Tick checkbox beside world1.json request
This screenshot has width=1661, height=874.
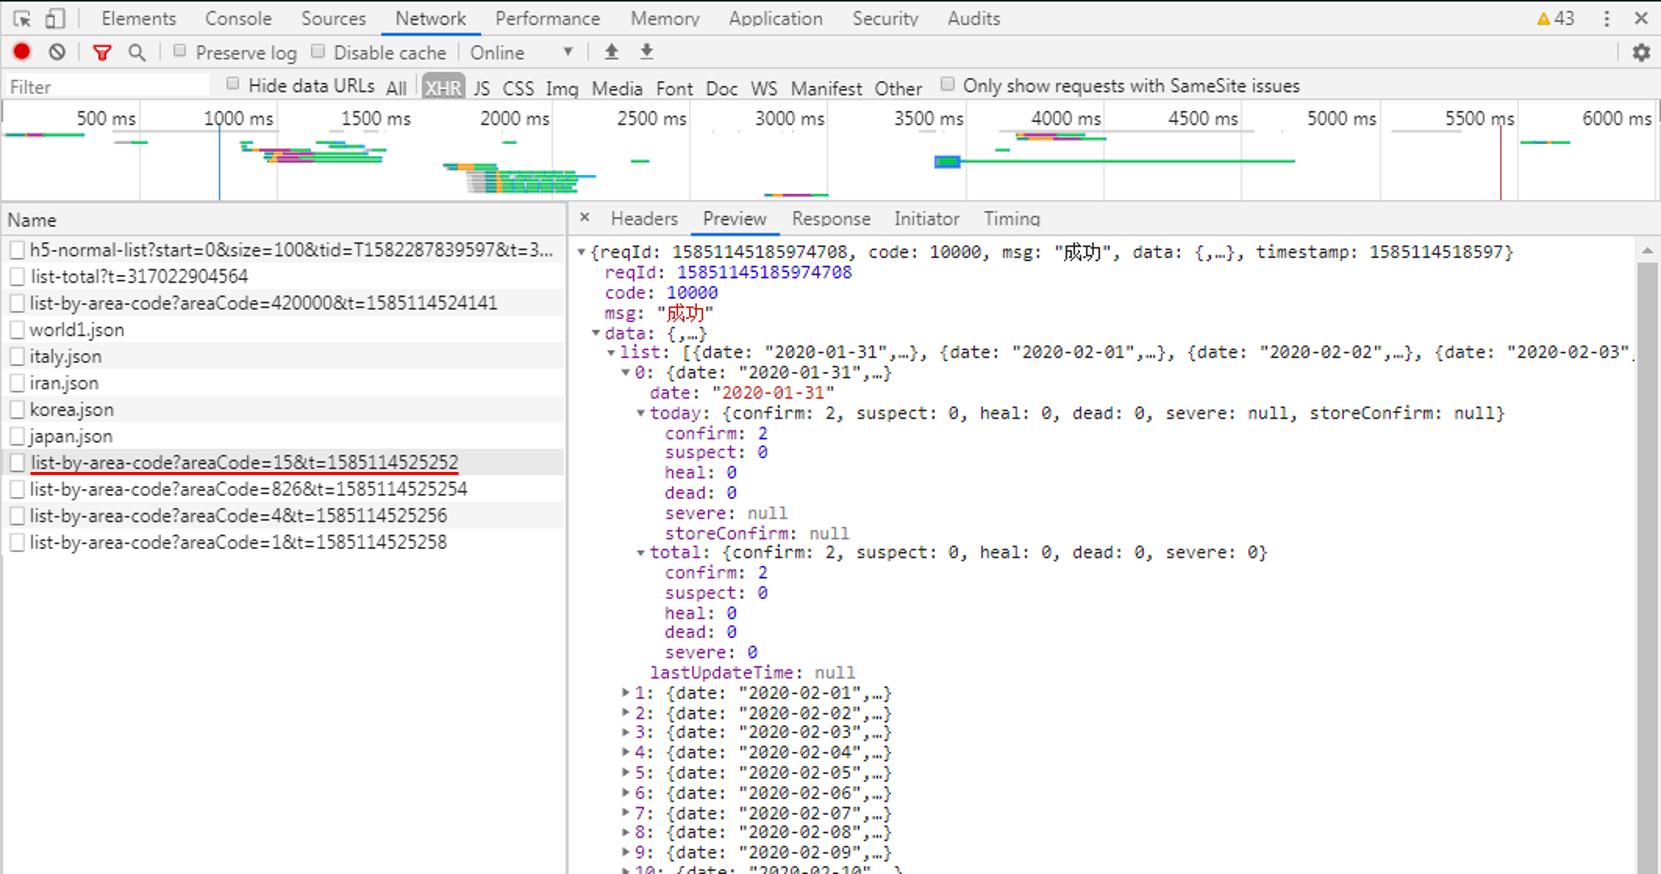tap(17, 329)
